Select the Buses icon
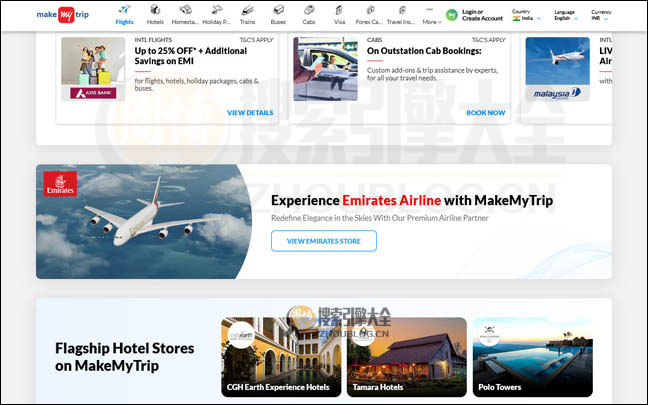648x405 pixels. click(x=278, y=10)
